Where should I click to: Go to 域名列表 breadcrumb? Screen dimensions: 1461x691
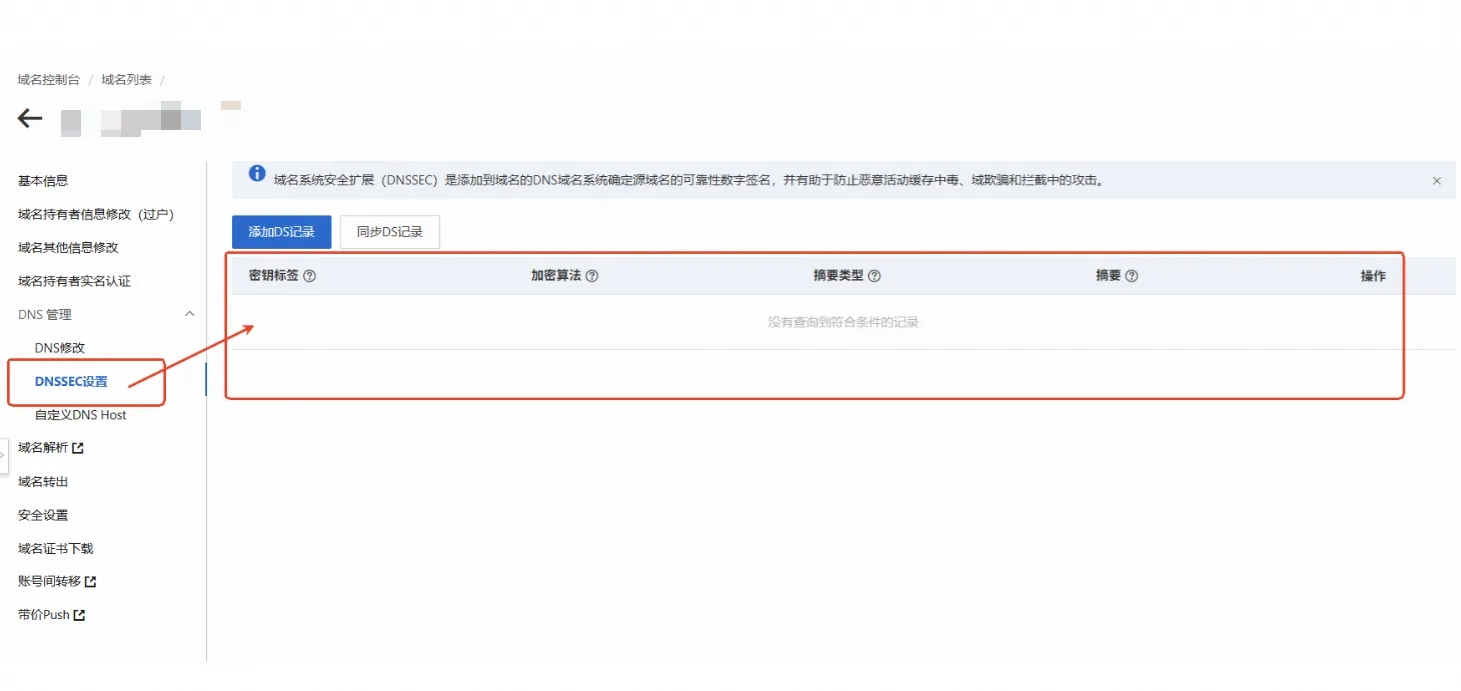coord(126,79)
